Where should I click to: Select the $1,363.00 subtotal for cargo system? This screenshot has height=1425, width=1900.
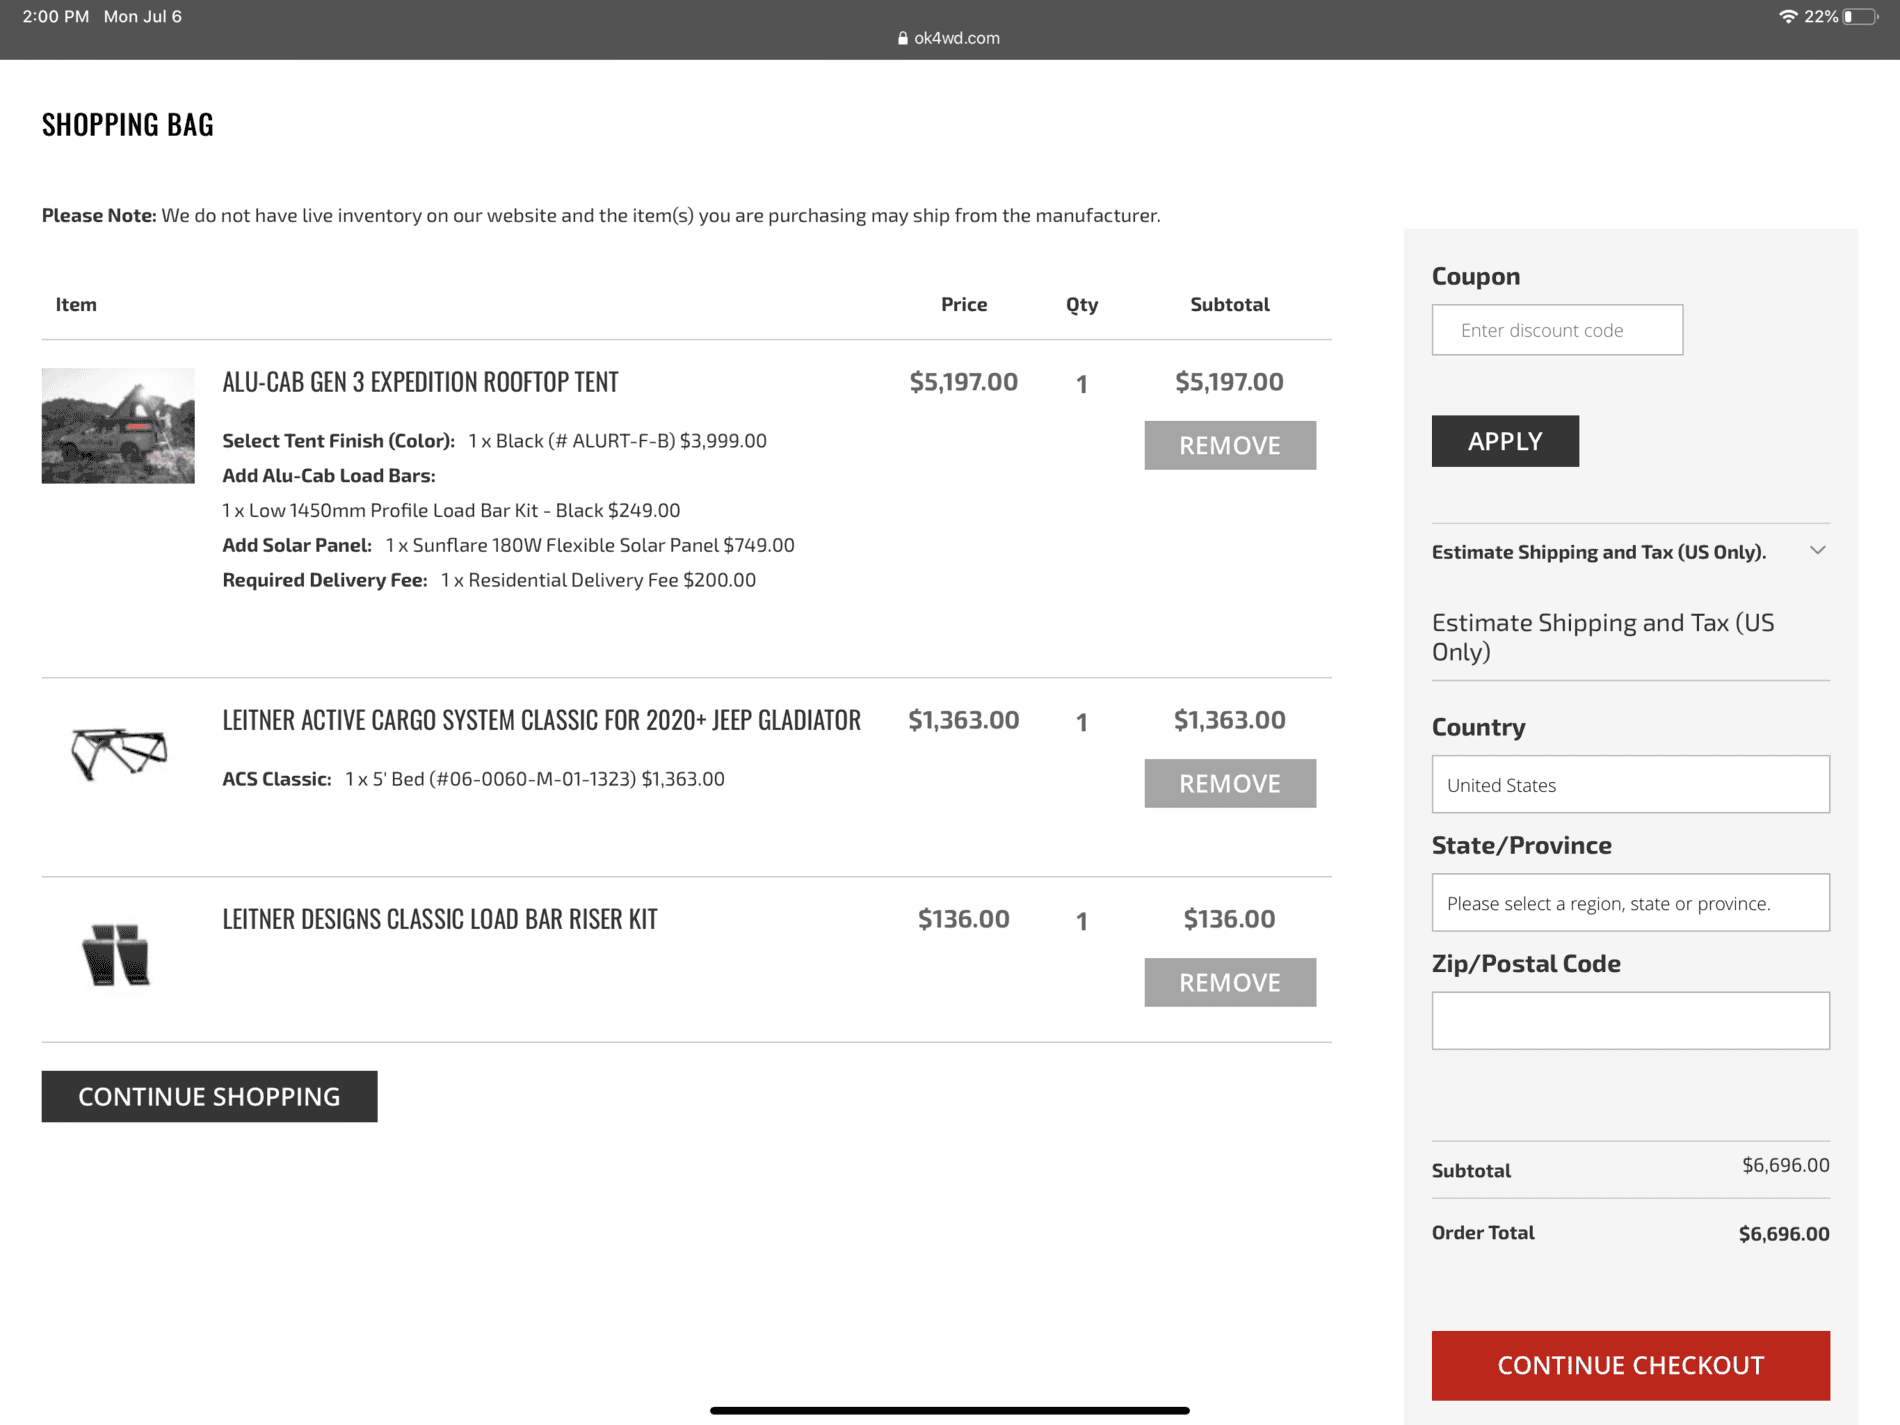pos(1229,720)
